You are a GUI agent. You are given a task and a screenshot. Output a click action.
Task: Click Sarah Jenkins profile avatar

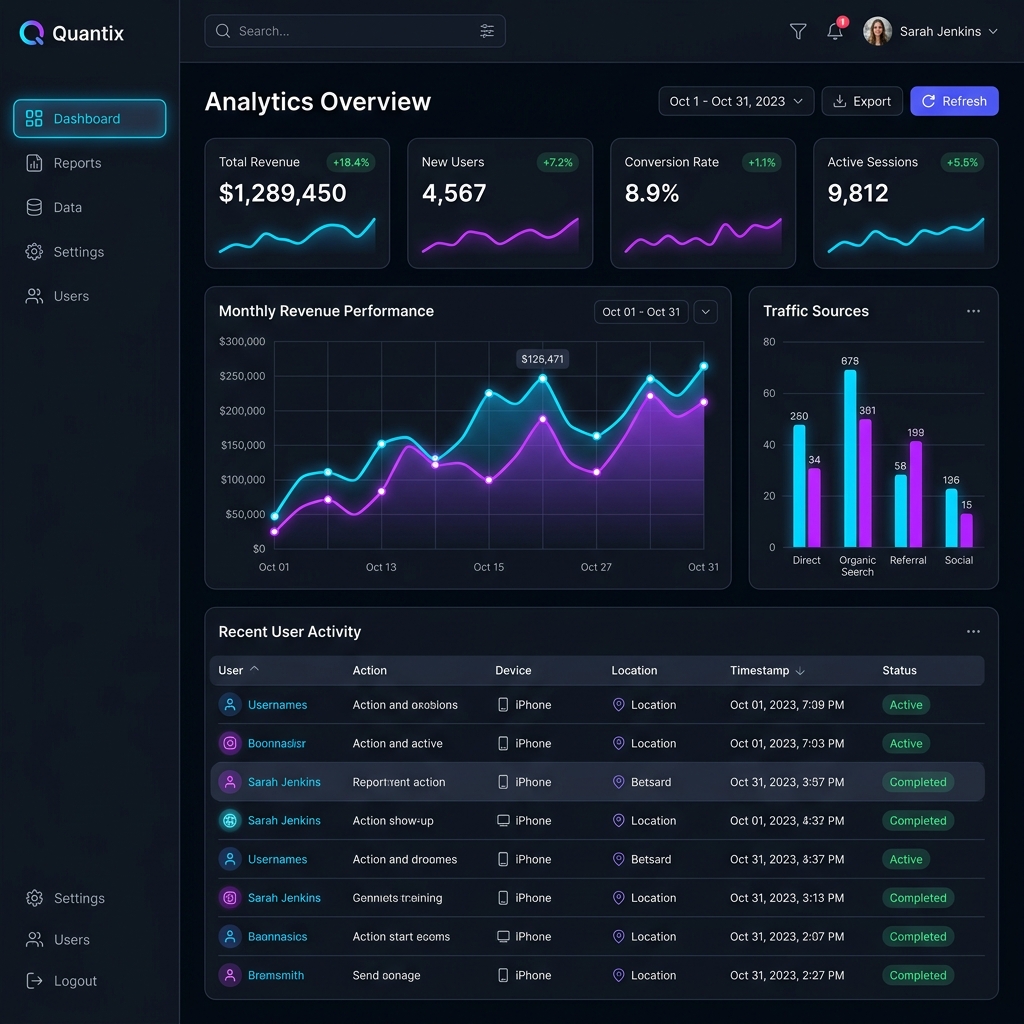[877, 31]
